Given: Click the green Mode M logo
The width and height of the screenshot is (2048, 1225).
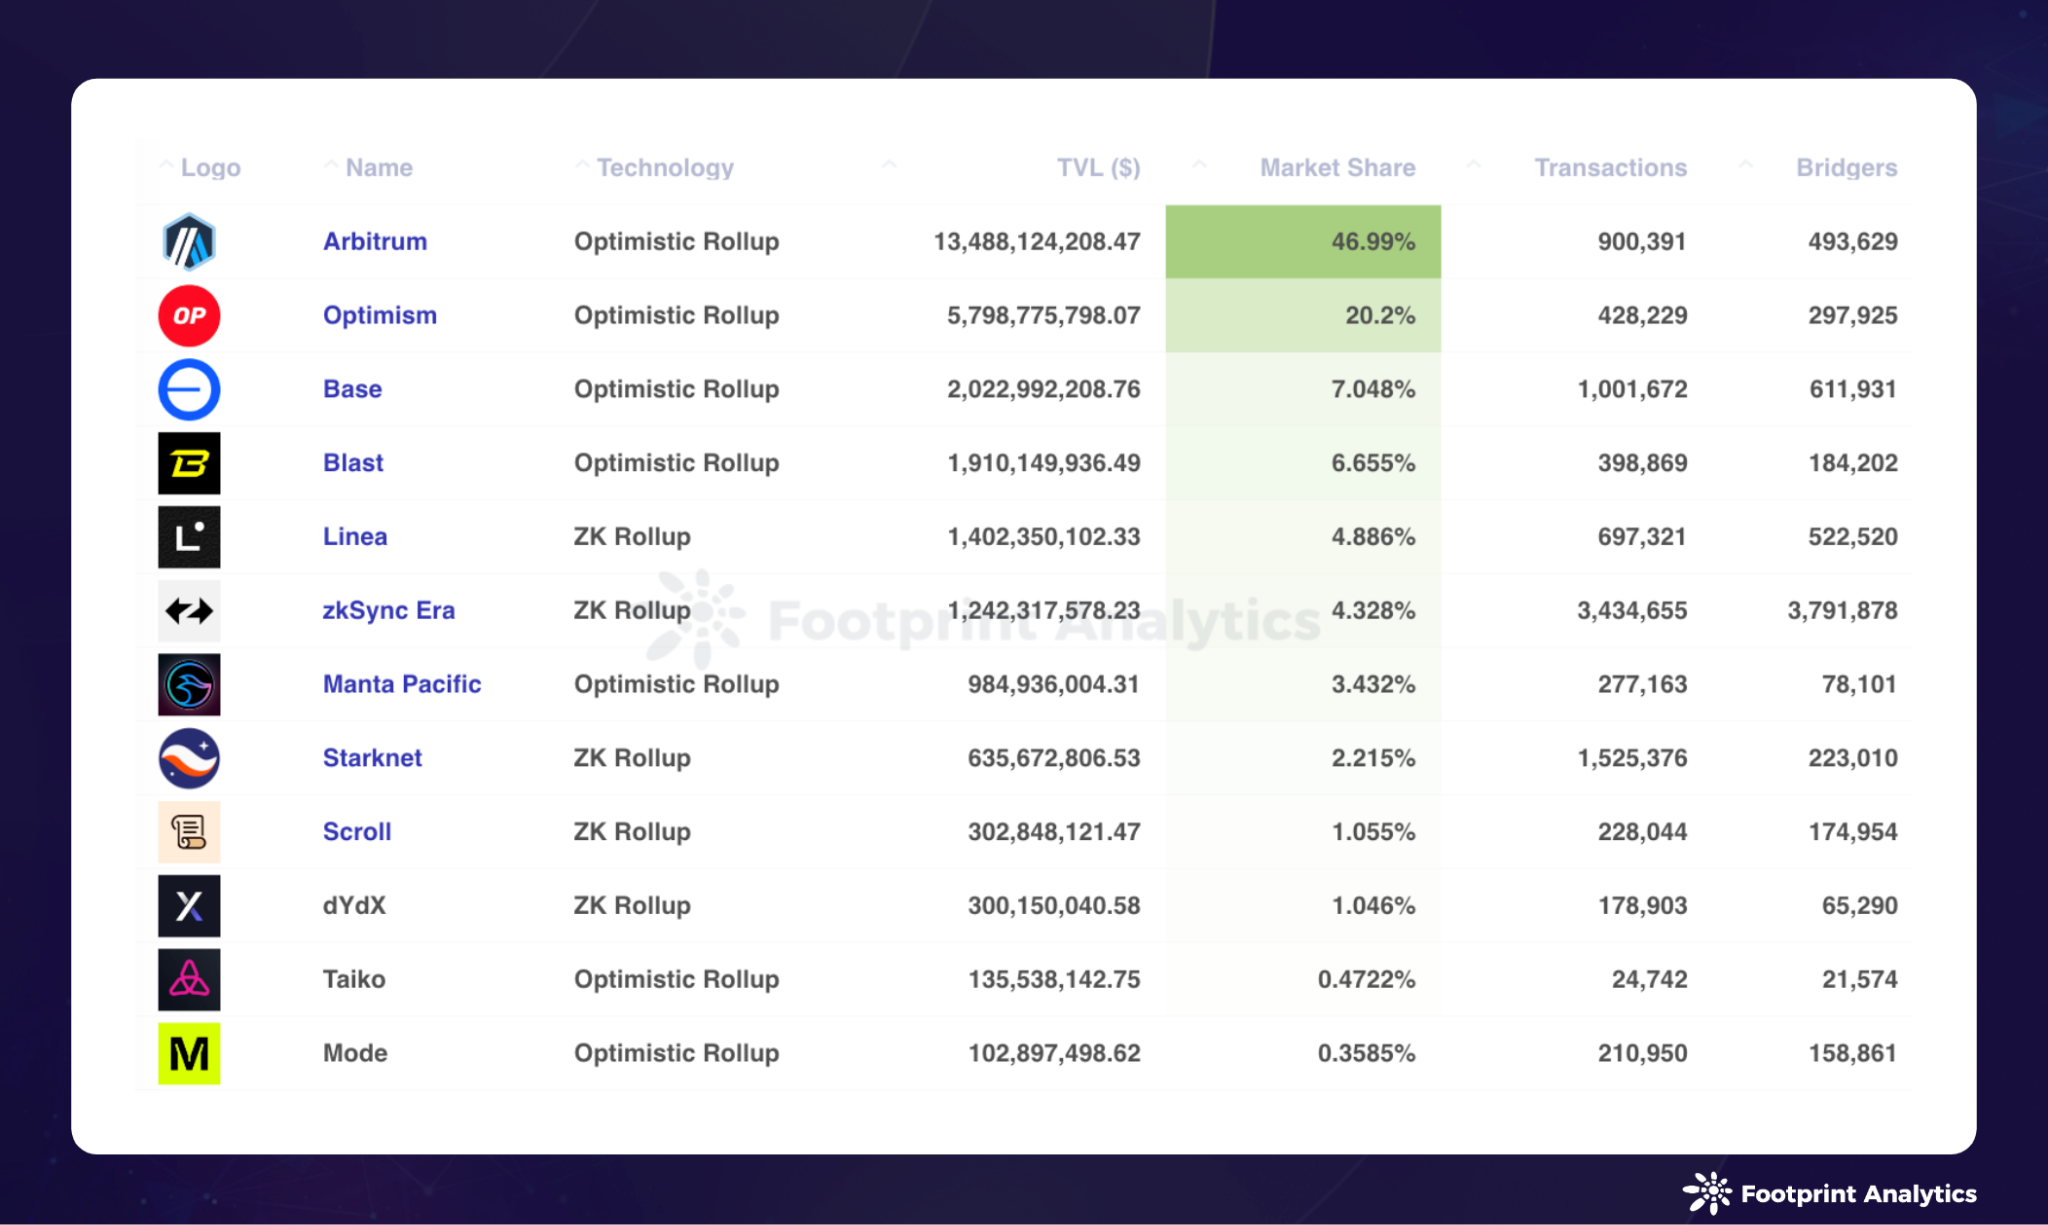Looking at the screenshot, I should point(189,1053).
